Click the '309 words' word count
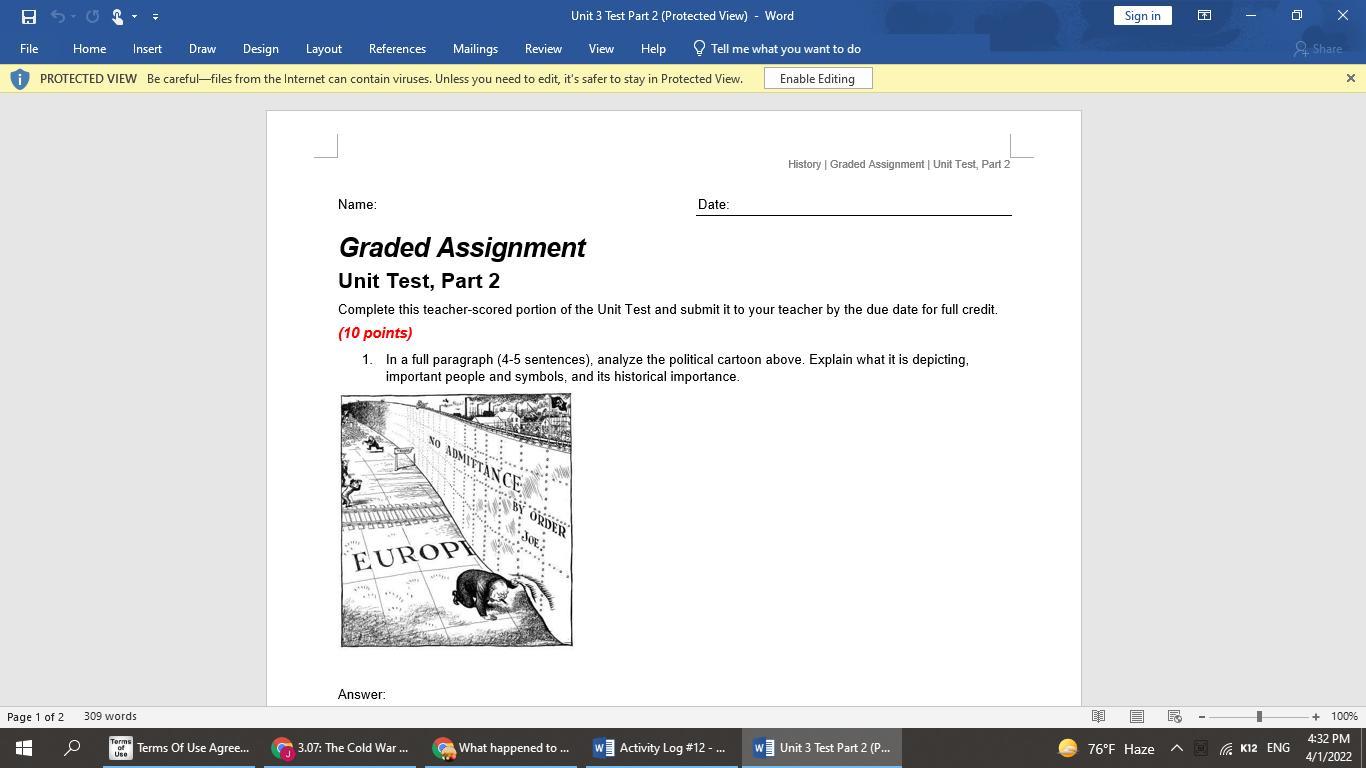Viewport: 1366px width, 768px height. point(110,717)
